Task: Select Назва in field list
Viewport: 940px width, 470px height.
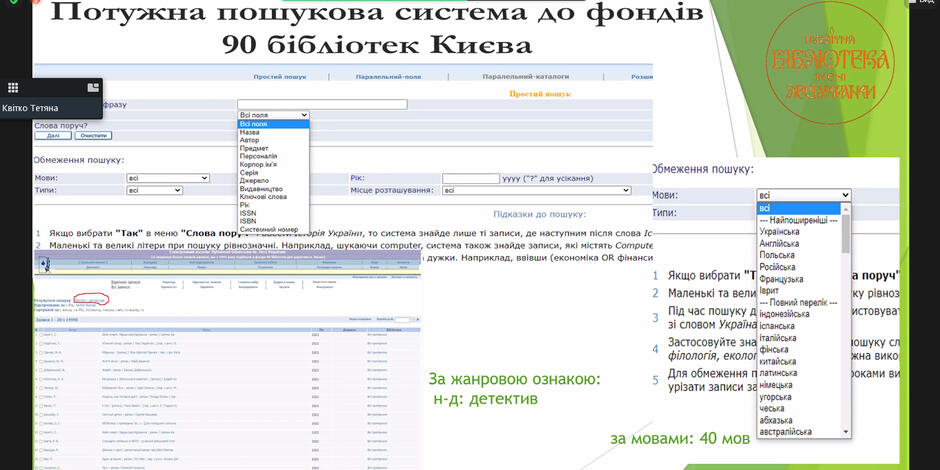Action: pos(249,132)
